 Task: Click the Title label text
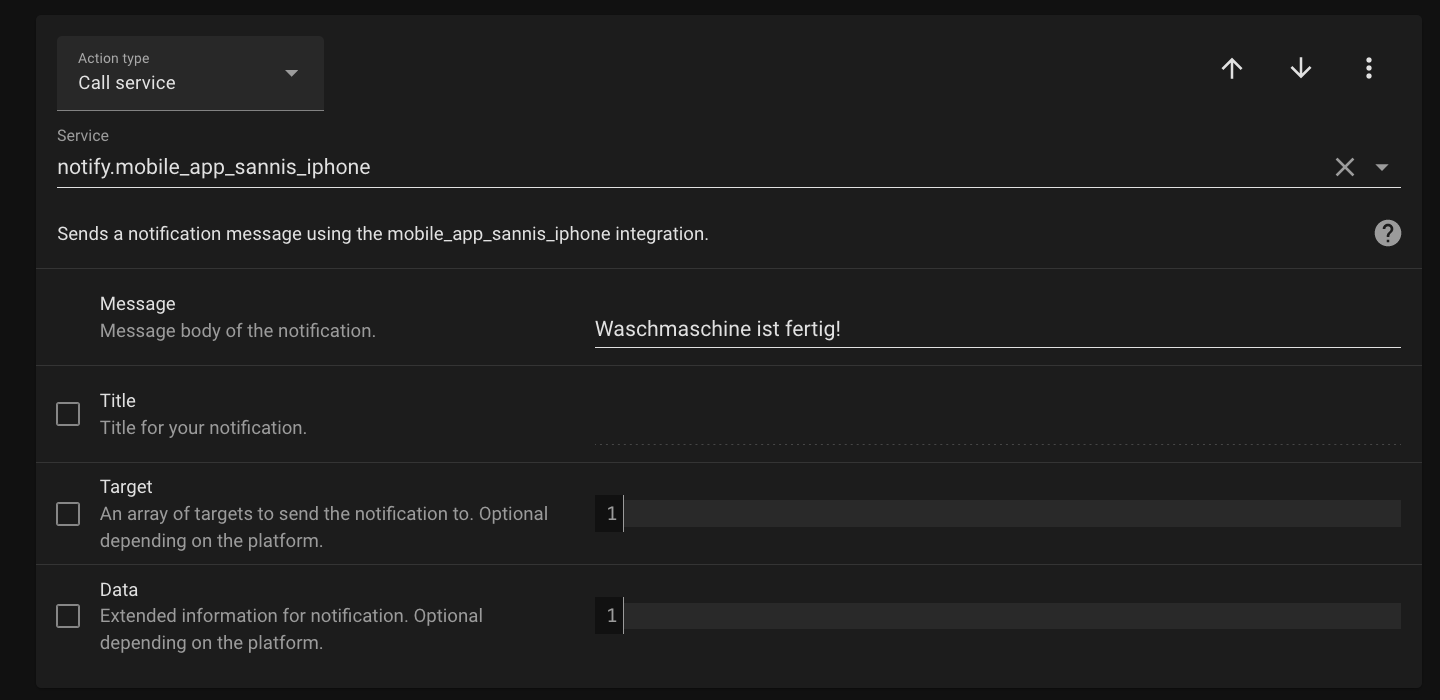pos(117,400)
